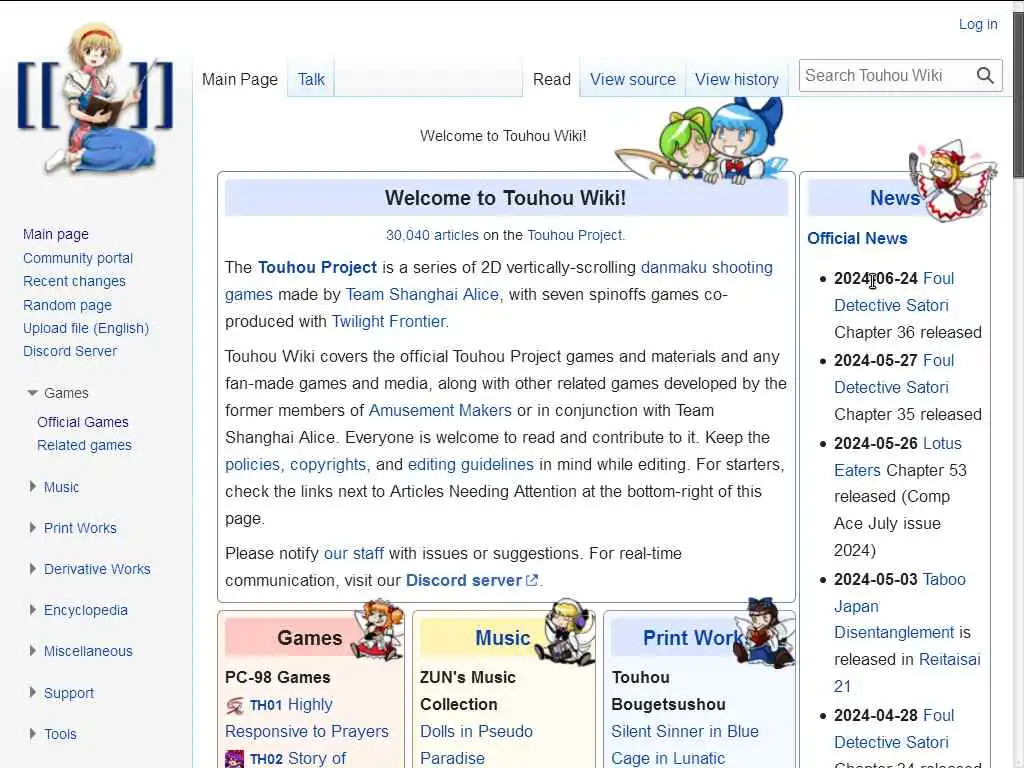The height and width of the screenshot is (768, 1024).
Task: Click the external link icon after Discord server
Action: coord(532,580)
